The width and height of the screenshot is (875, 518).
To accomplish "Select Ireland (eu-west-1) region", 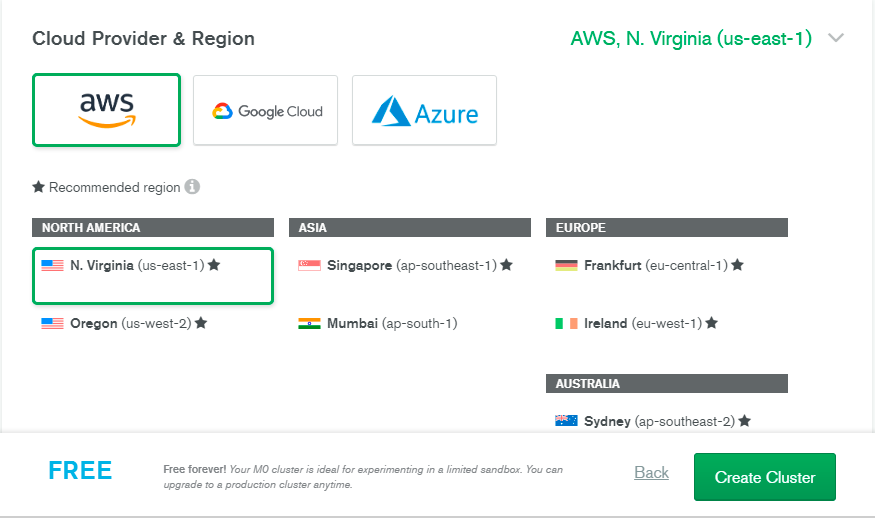I will click(x=667, y=324).
